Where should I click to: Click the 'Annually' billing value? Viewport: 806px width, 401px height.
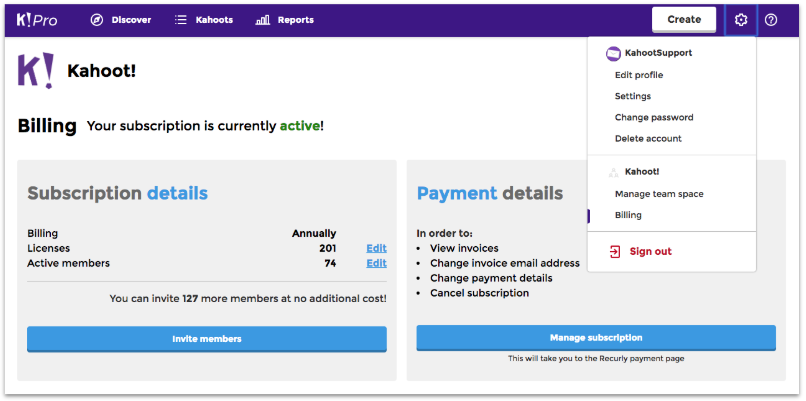coord(314,233)
